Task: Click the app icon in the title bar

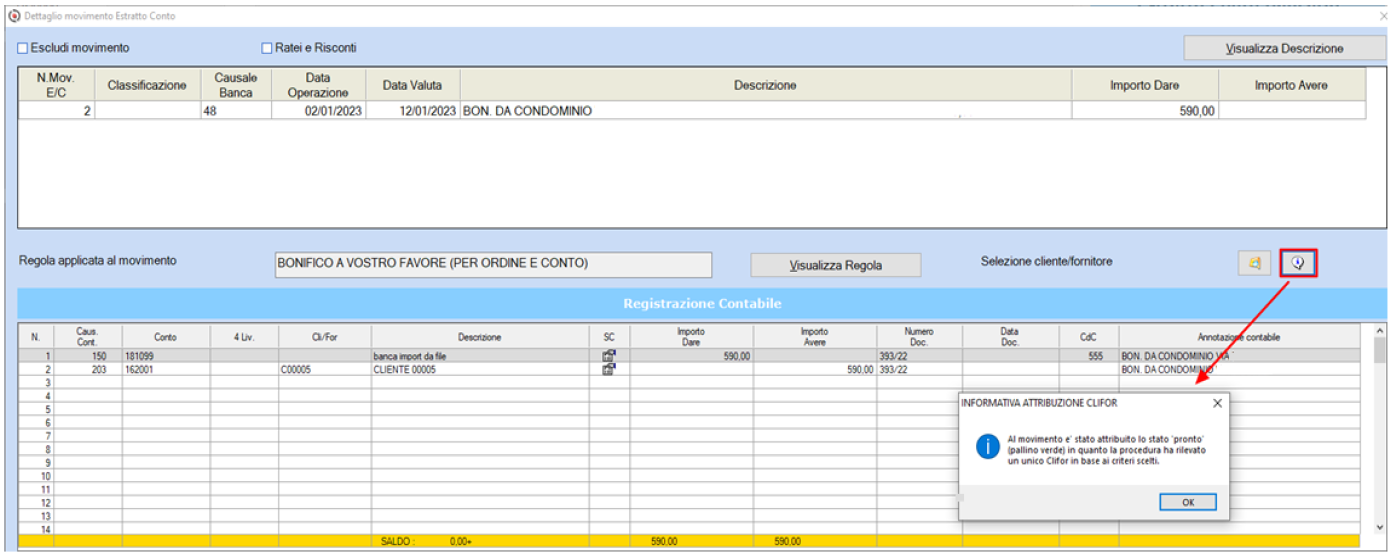Action: pos(13,17)
